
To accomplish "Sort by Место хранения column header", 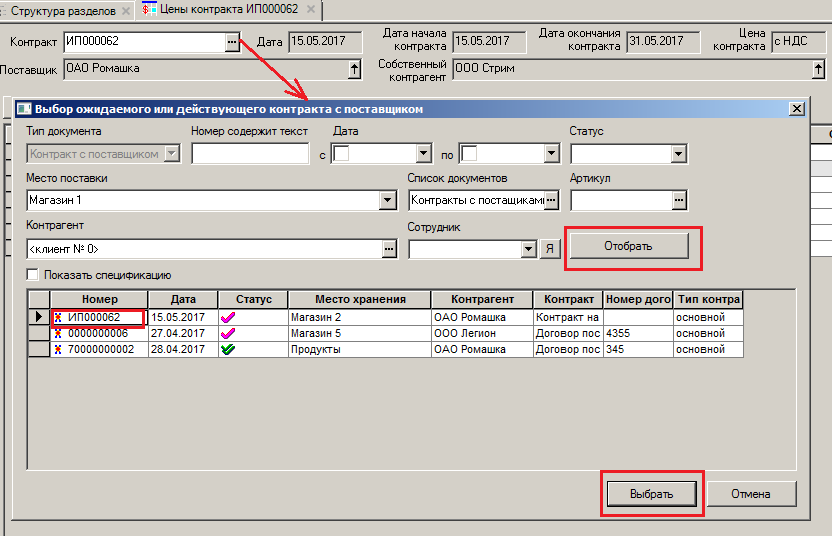I will (x=360, y=299).
